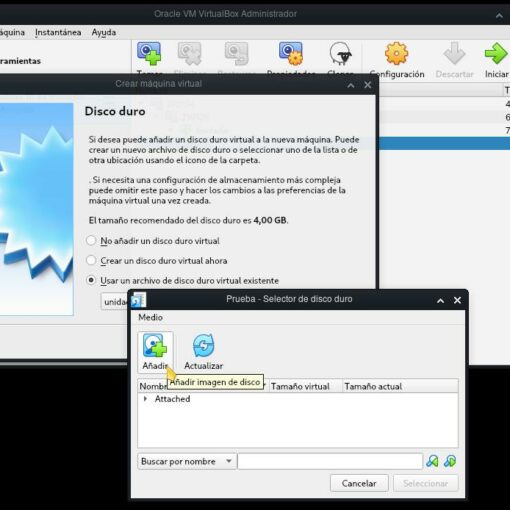Open Configuración gear icon
This screenshot has width=510, height=510.
pyautogui.click(x=396, y=53)
